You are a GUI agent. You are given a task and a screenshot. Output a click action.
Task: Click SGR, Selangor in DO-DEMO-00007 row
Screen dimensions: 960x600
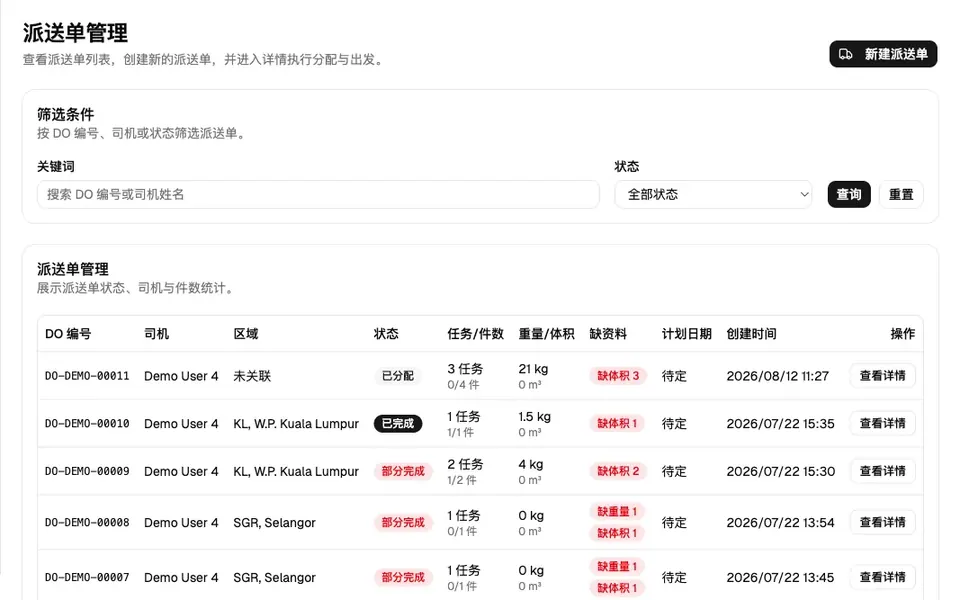pyautogui.click(x=274, y=577)
